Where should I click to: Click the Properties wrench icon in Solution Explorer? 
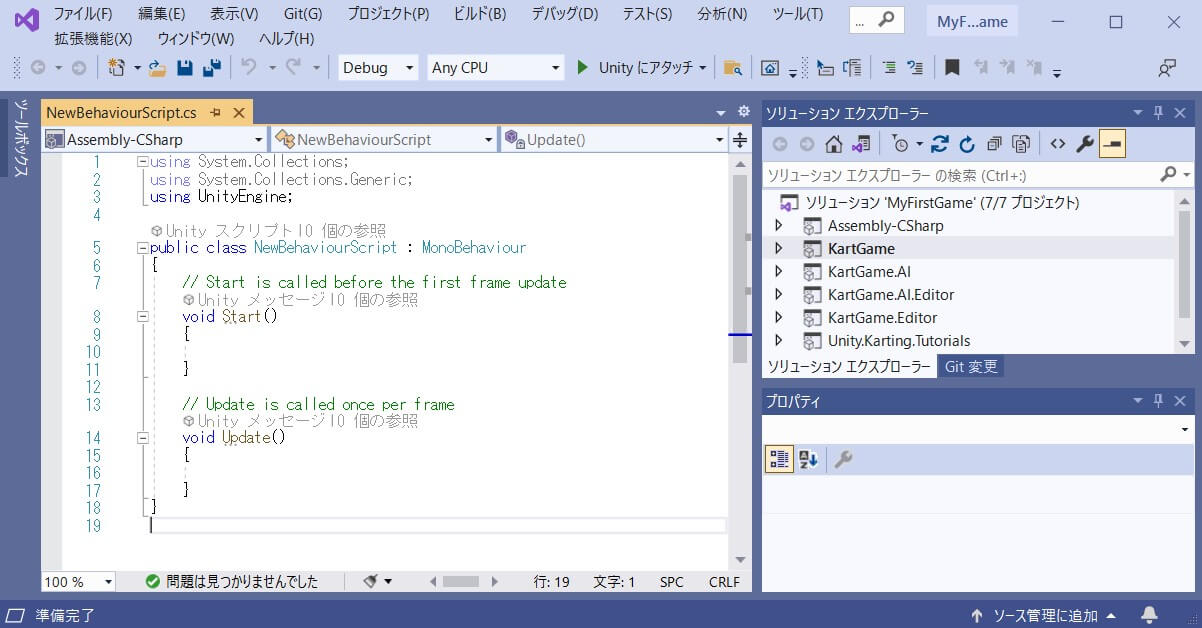point(1083,143)
